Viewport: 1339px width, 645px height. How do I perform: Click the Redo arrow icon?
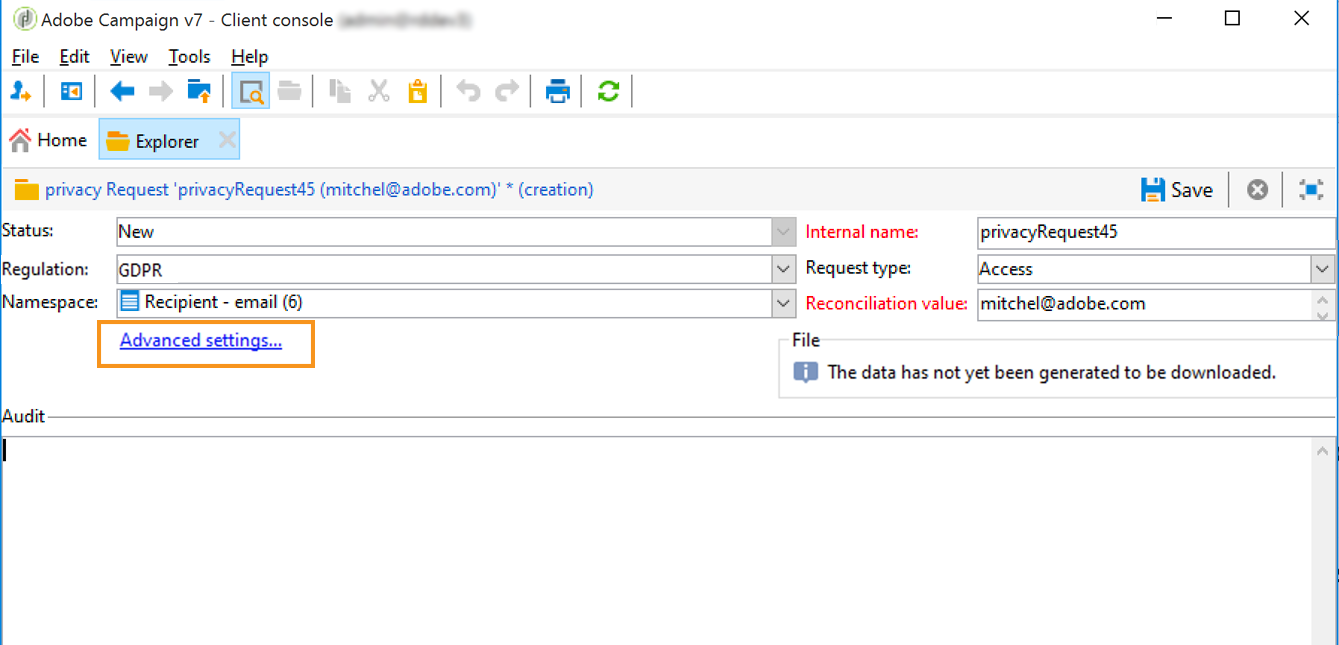click(507, 92)
